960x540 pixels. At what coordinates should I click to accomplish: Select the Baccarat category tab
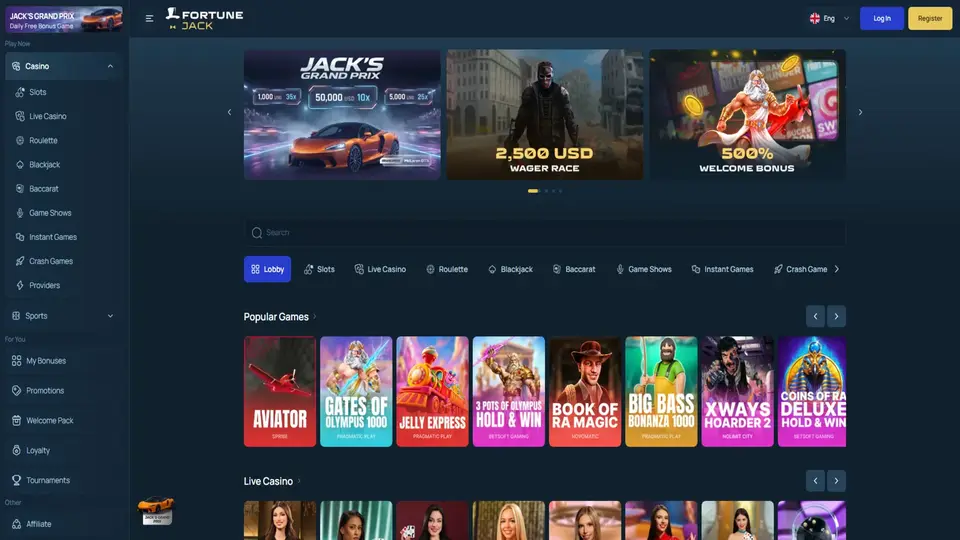(x=574, y=269)
